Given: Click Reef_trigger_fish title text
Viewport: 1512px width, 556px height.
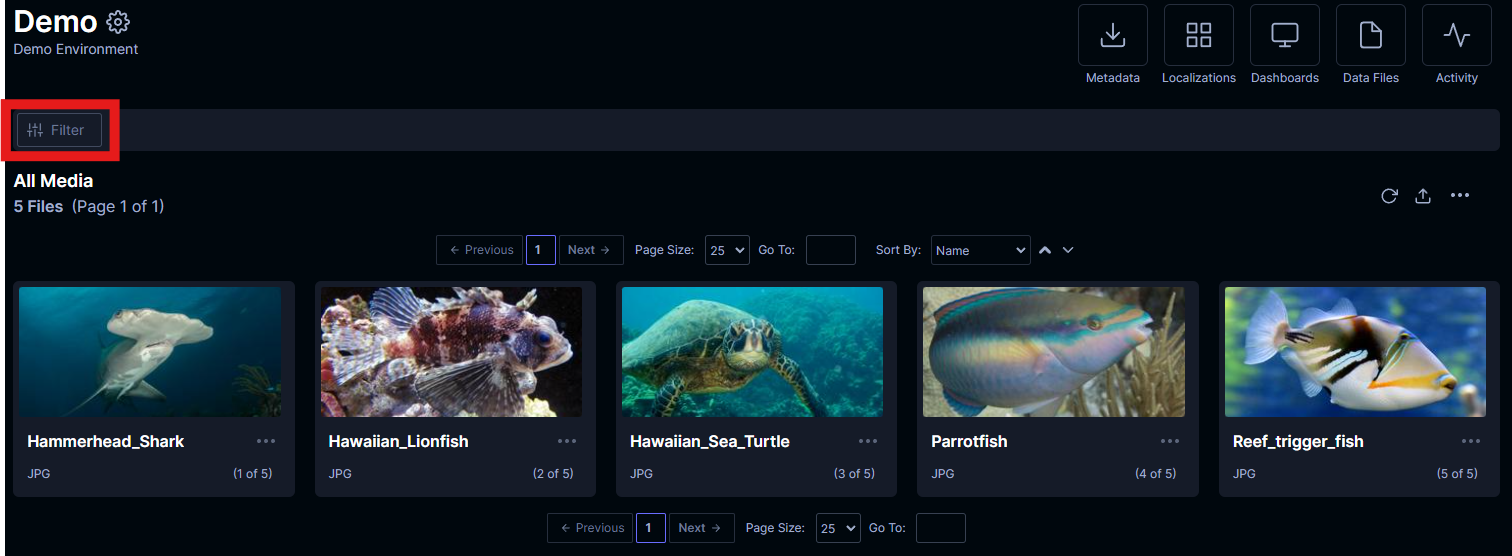Looking at the screenshot, I should pyautogui.click(x=1298, y=441).
